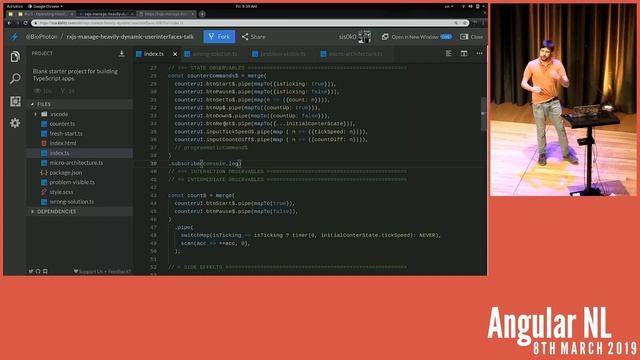The width and height of the screenshot is (640, 360).
Task: Click the project title rxjs-manage-heavily-dynamic-userinterfaces-talk
Action: pyautogui.click(x=130, y=37)
